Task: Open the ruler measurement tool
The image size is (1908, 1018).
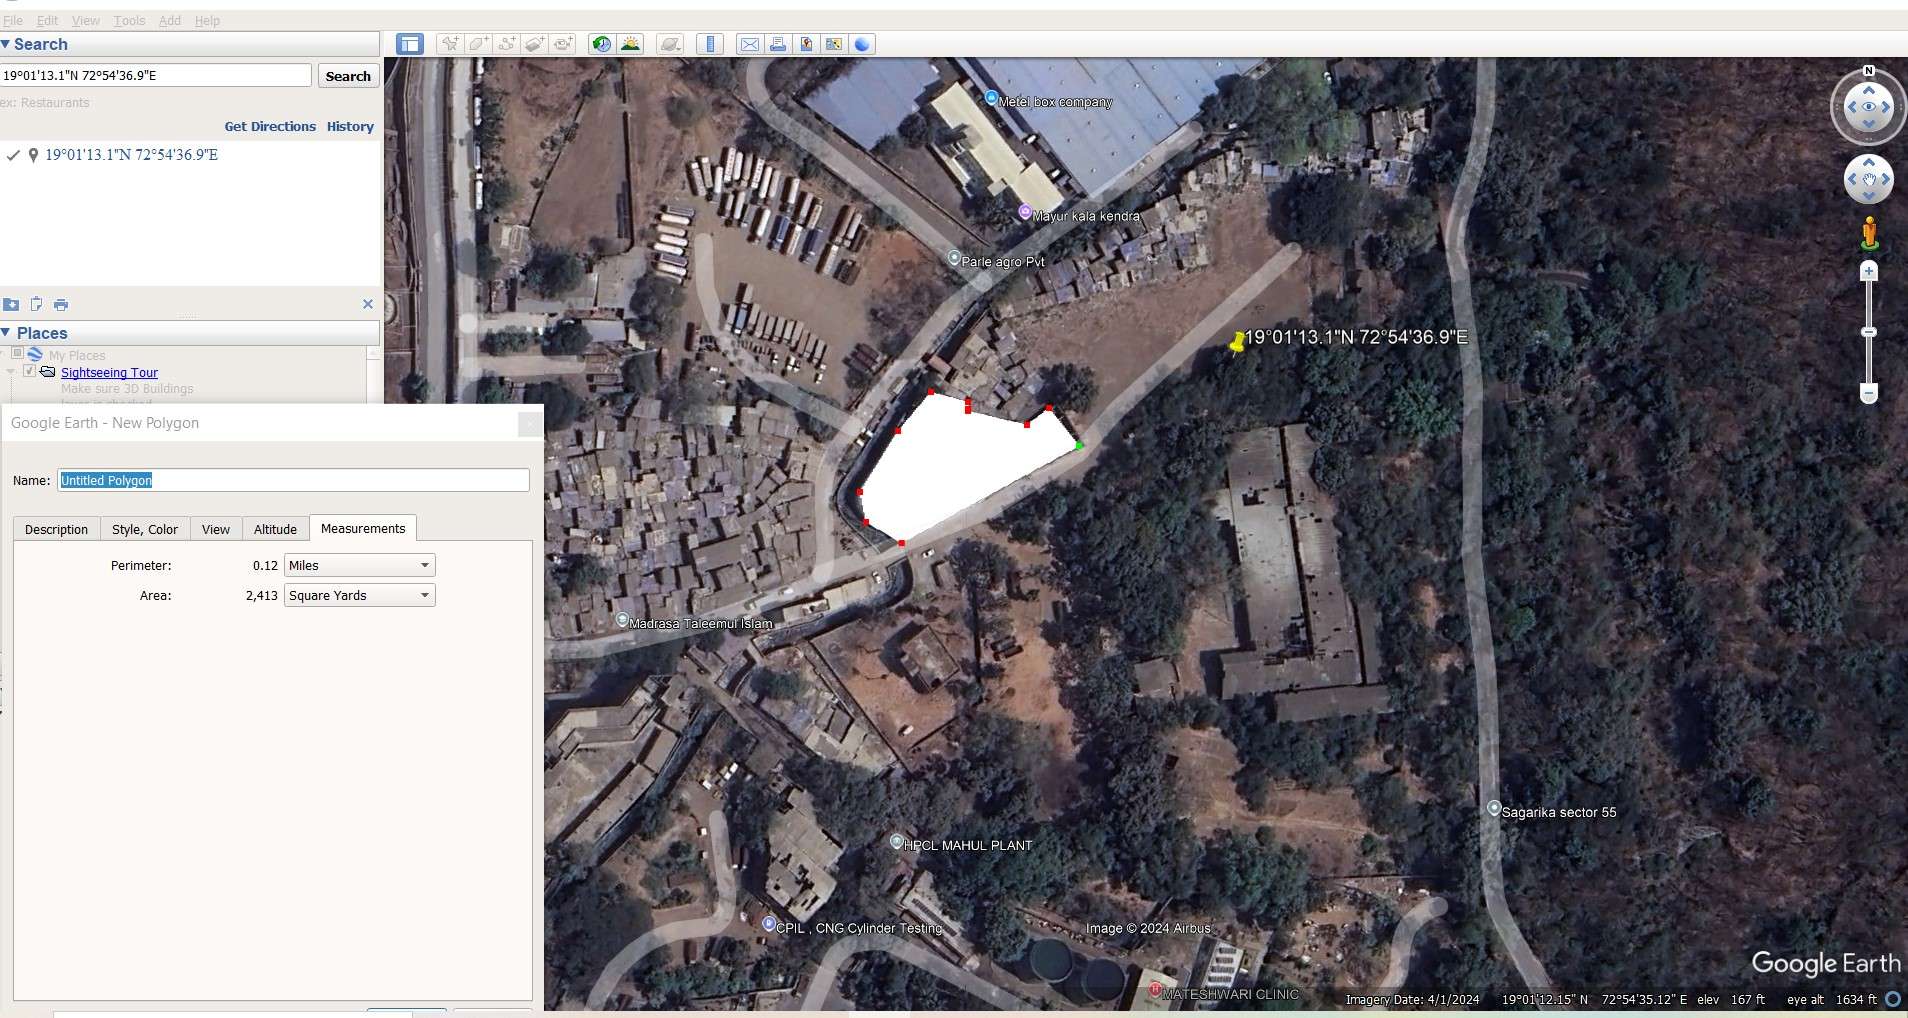Action: click(710, 44)
